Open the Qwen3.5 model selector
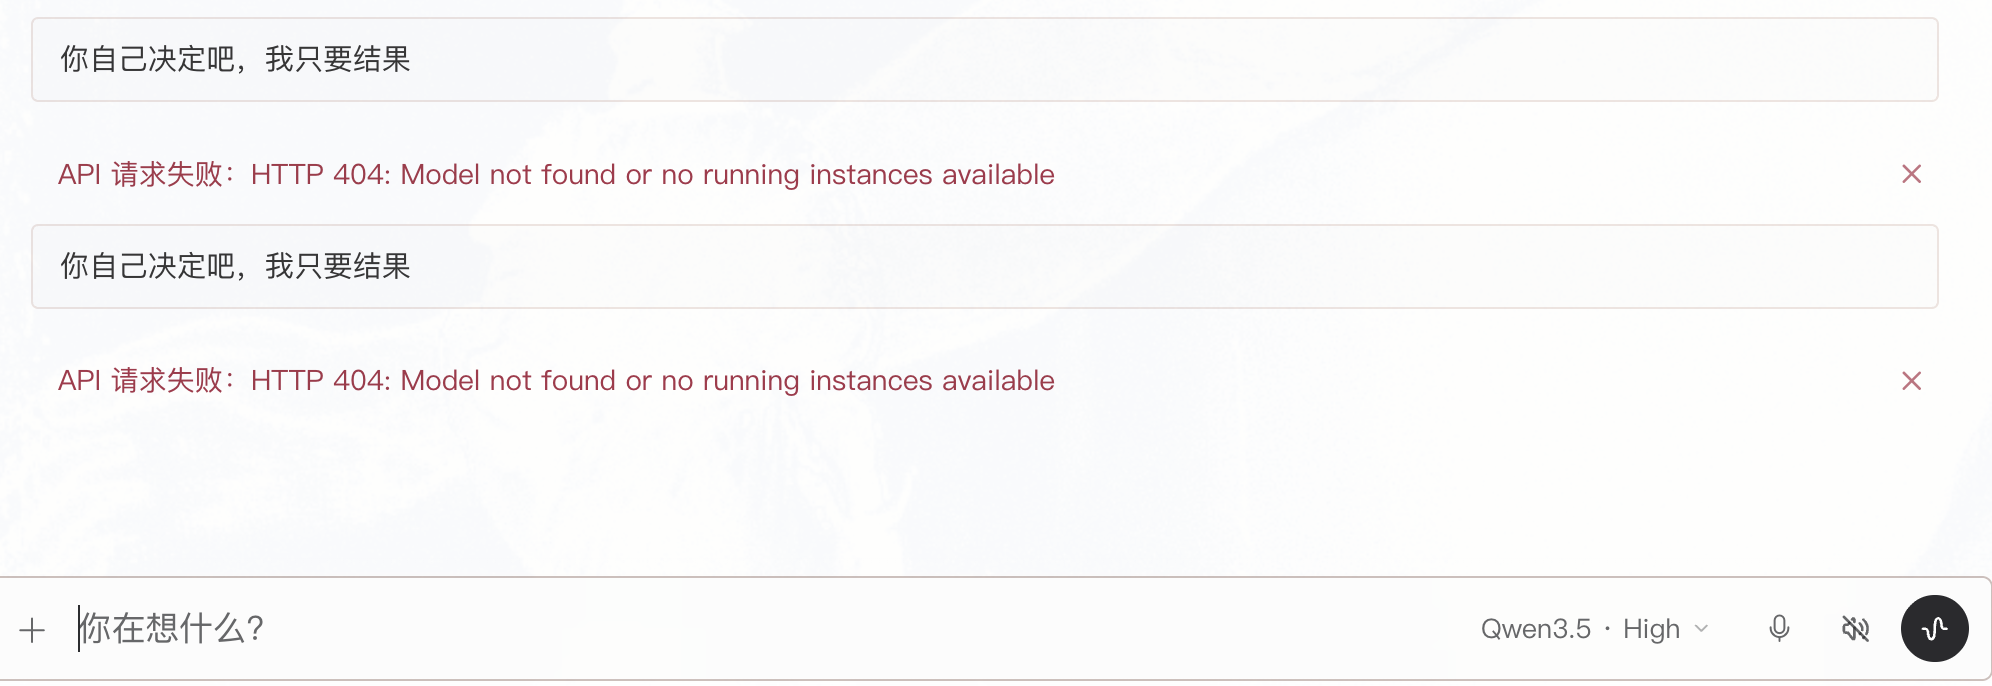This screenshot has width=1992, height=686. 1535,629
